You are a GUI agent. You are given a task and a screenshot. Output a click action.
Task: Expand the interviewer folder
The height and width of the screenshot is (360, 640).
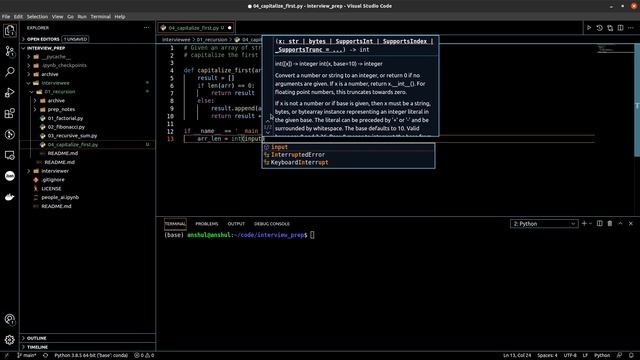[55, 171]
